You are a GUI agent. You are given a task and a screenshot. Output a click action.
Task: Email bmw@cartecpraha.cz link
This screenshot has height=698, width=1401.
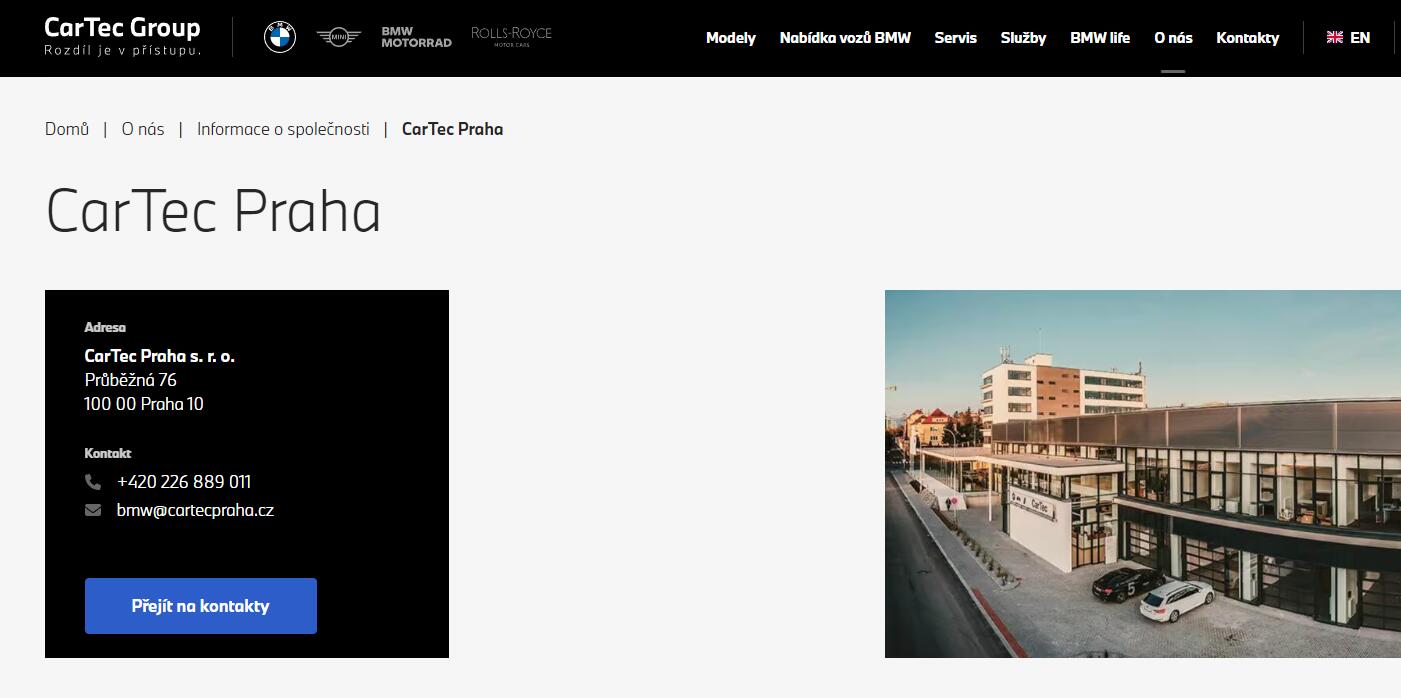(x=195, y=510)
